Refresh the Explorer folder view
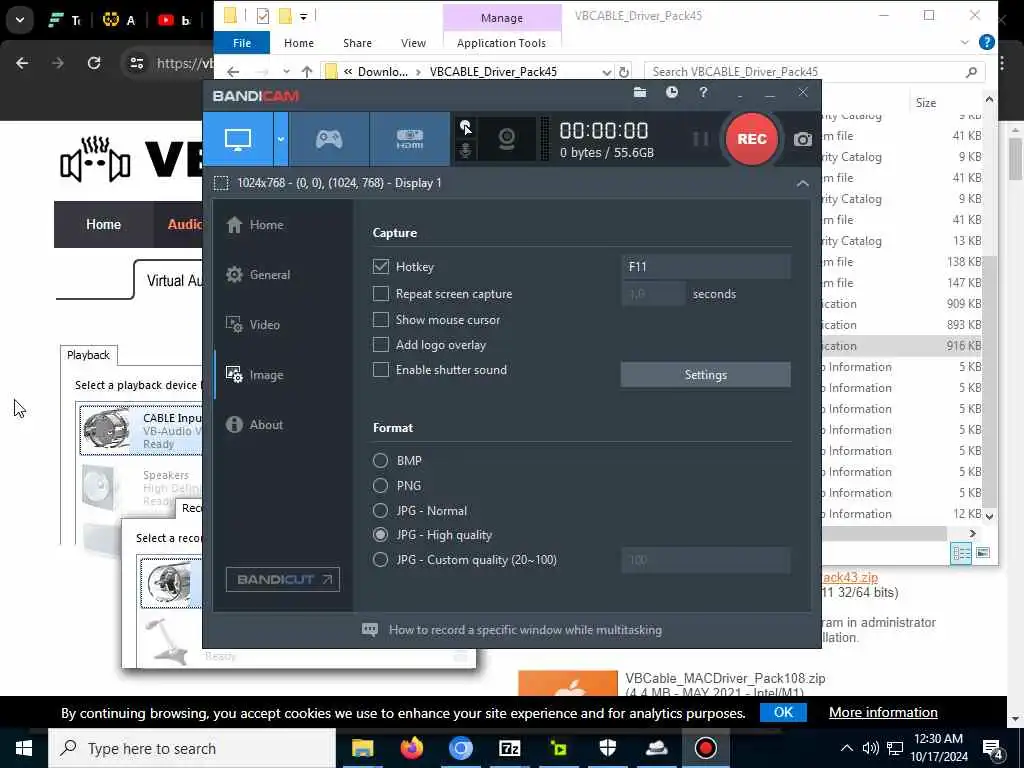 click(624, 72)
